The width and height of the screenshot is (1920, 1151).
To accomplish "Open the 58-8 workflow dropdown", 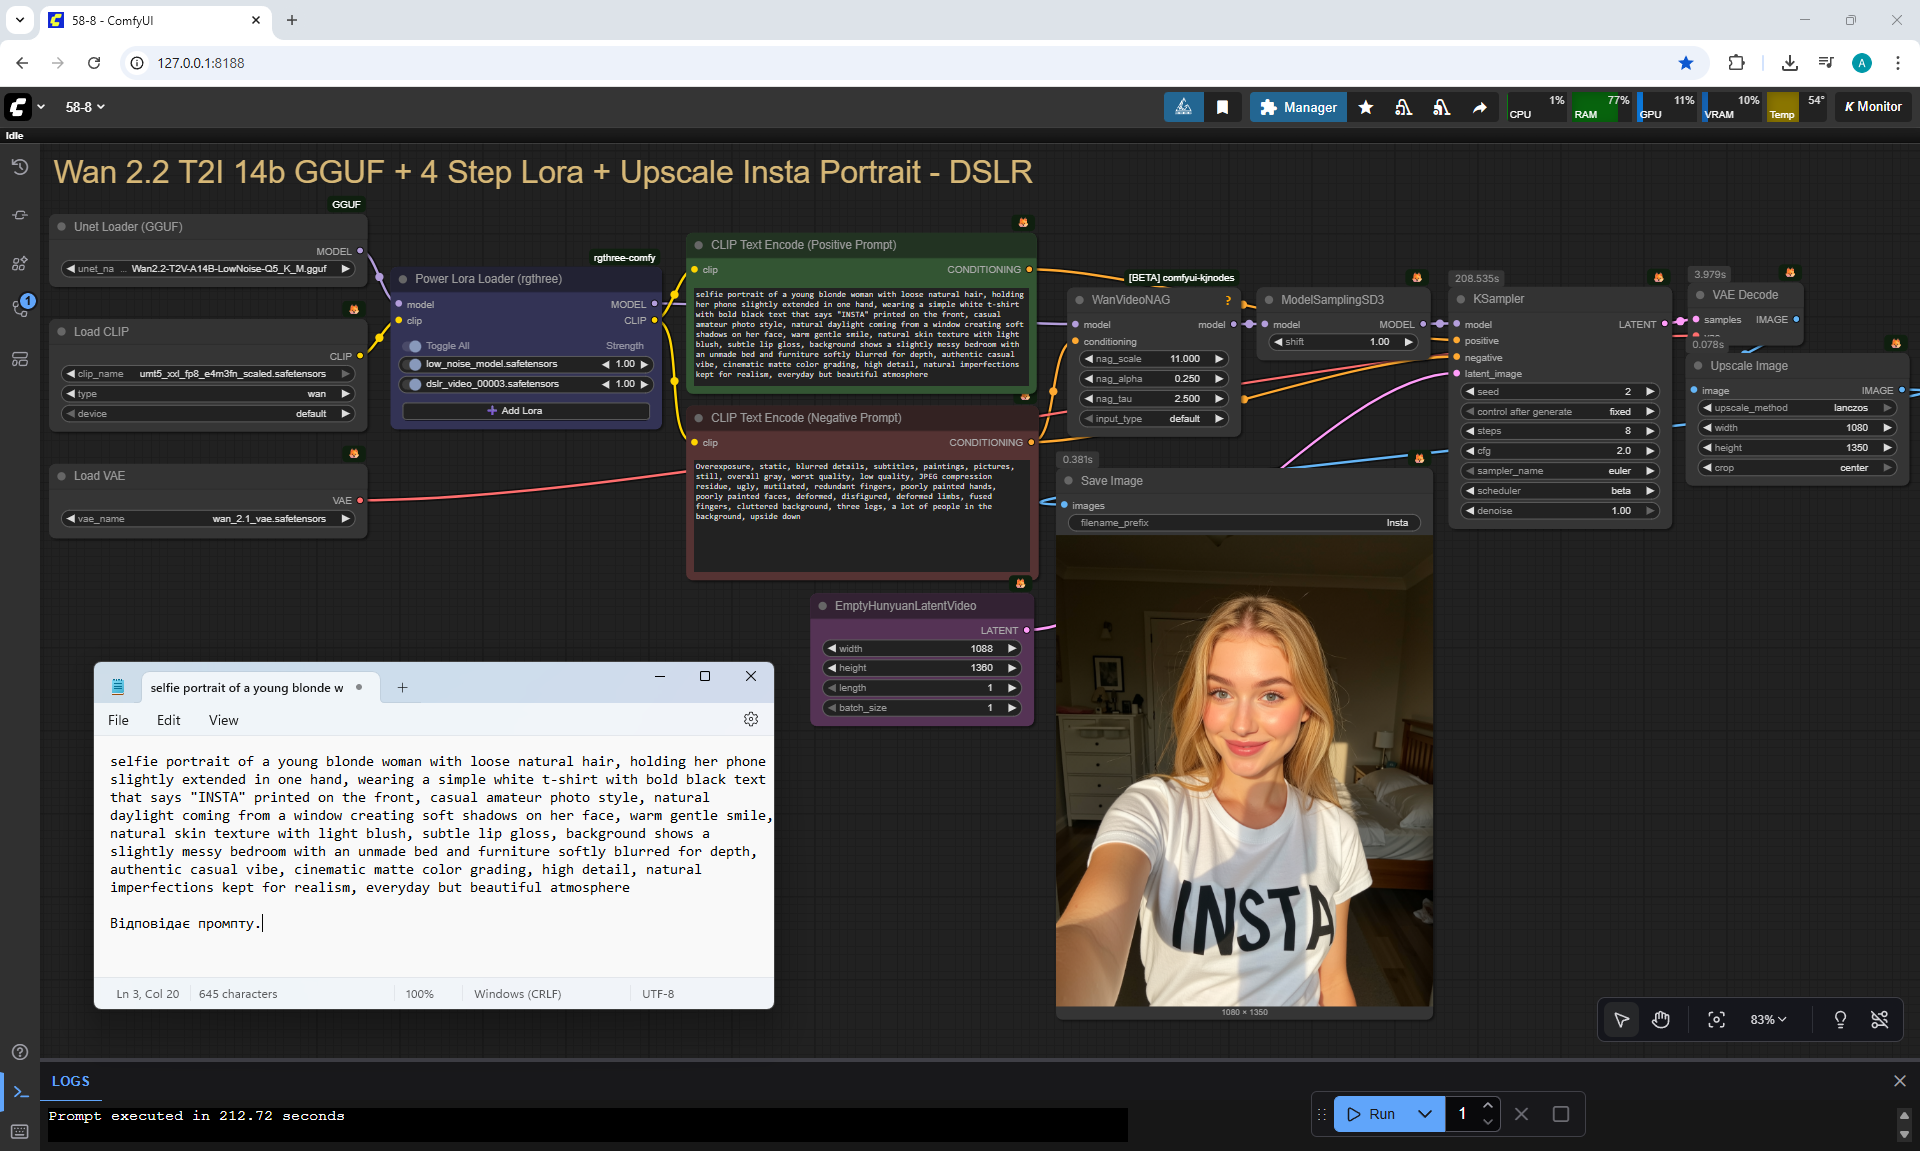I will pyautogui.click(x=85, y=107).
